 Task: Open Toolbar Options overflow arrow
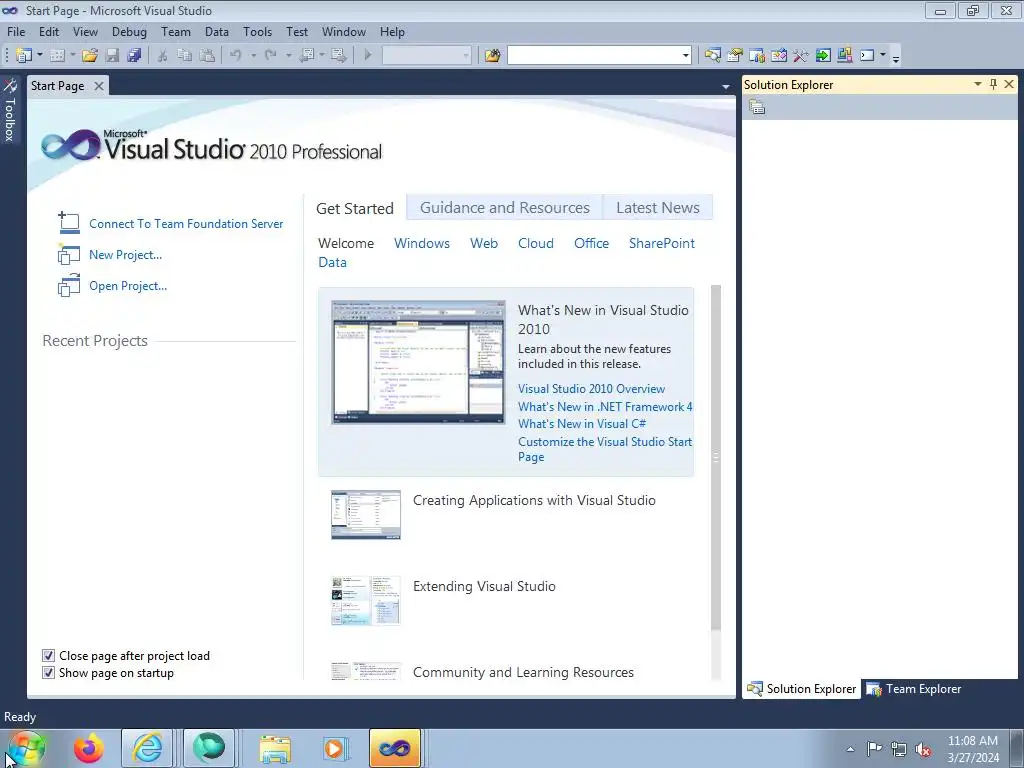[896, 57]
